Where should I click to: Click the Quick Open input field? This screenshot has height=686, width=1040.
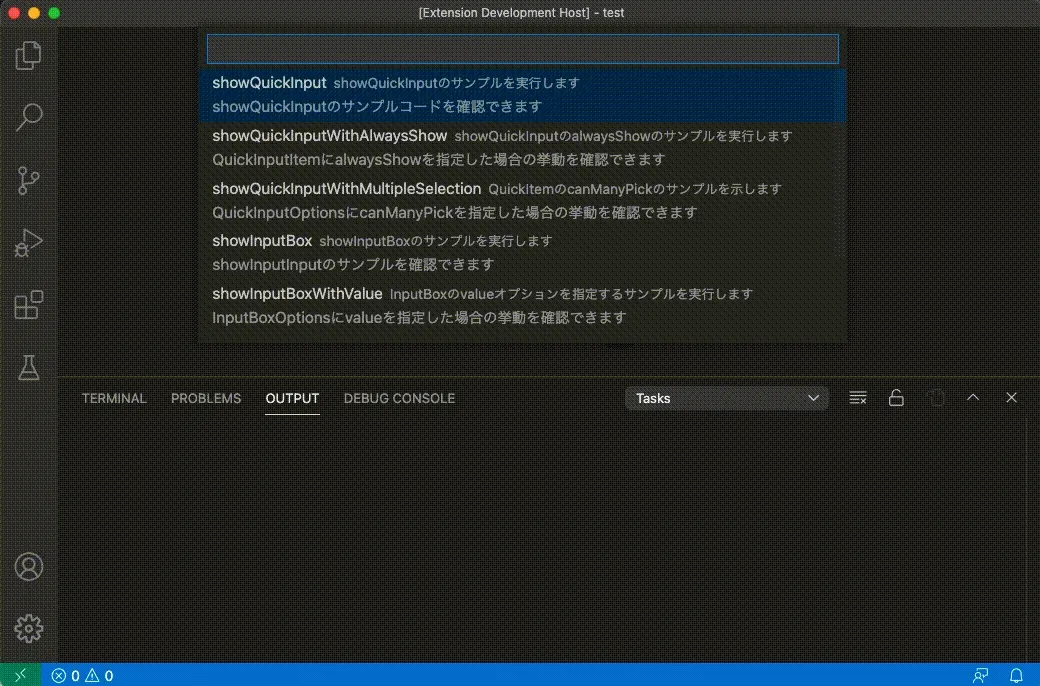[x=521, y=48]
